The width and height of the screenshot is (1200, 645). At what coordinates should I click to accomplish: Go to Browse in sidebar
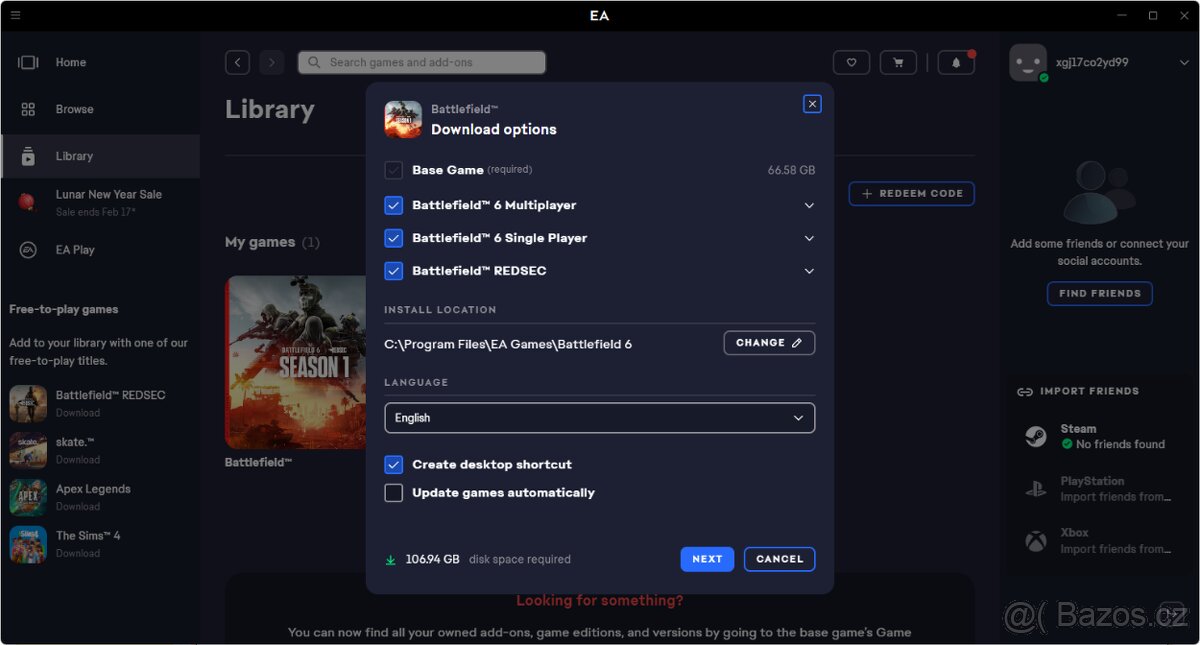tap(74, 110)
